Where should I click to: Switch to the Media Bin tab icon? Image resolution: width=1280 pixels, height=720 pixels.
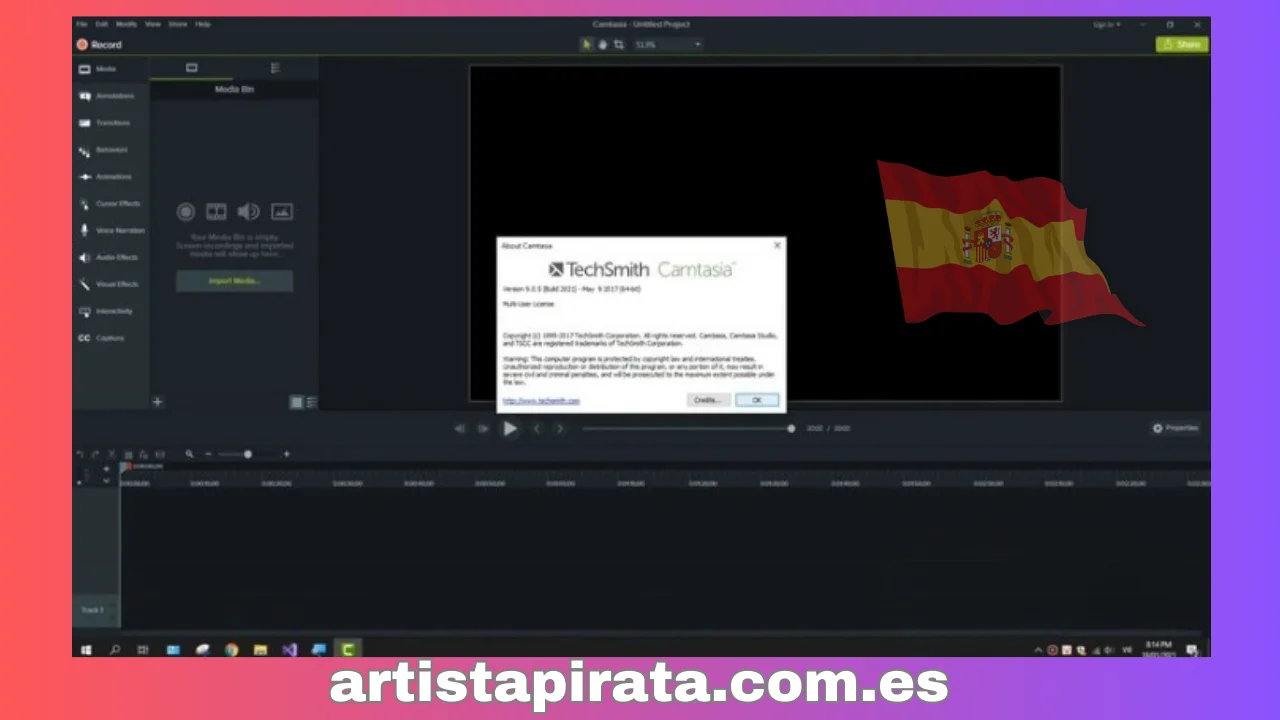[192, 68]
